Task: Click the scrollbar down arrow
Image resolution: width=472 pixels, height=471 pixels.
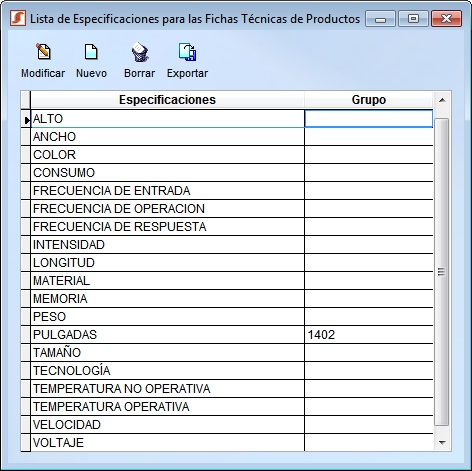Action: 442,443
